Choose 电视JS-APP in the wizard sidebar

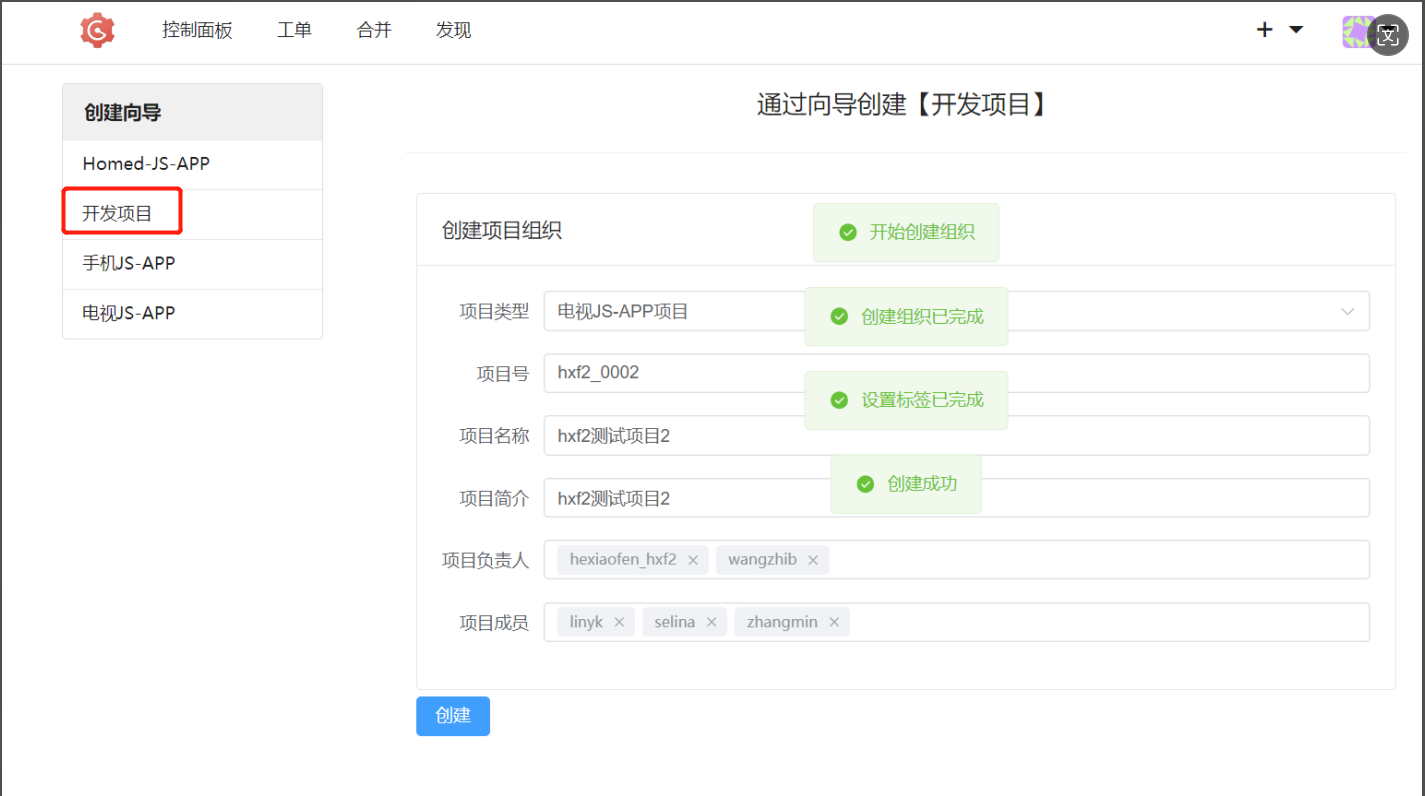click(129, 314)
